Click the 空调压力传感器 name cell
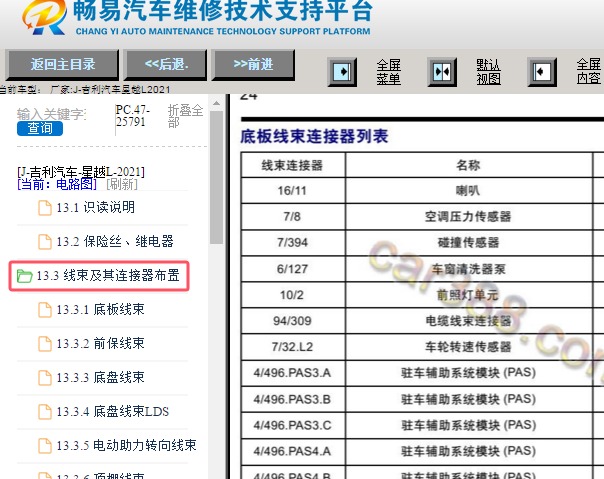Viewport: 604px width, 479px height. point(468,217)
